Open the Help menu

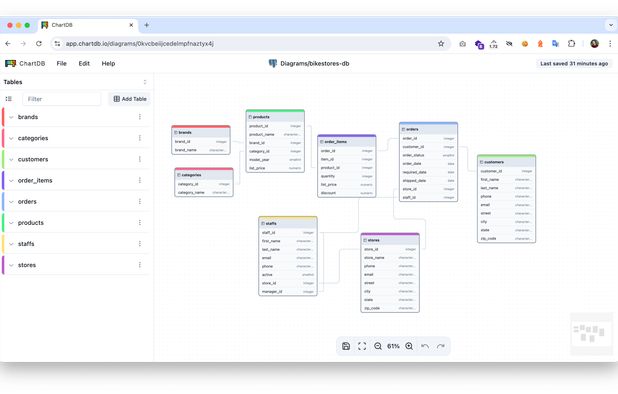click(x=108, y=63)
